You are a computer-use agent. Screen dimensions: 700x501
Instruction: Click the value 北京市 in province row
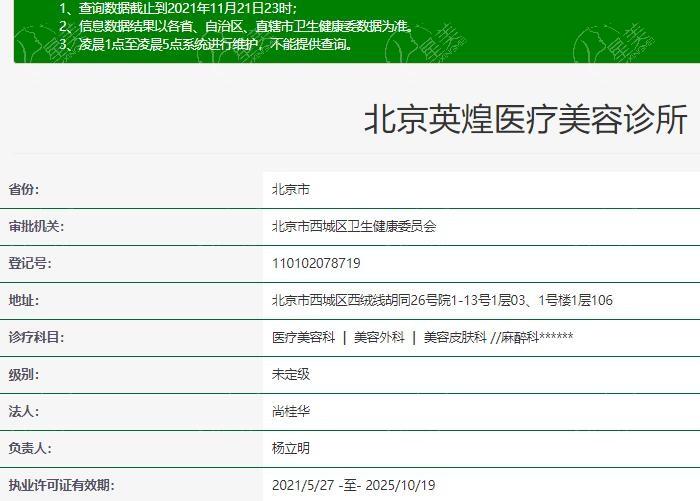[x=291, y=189]
